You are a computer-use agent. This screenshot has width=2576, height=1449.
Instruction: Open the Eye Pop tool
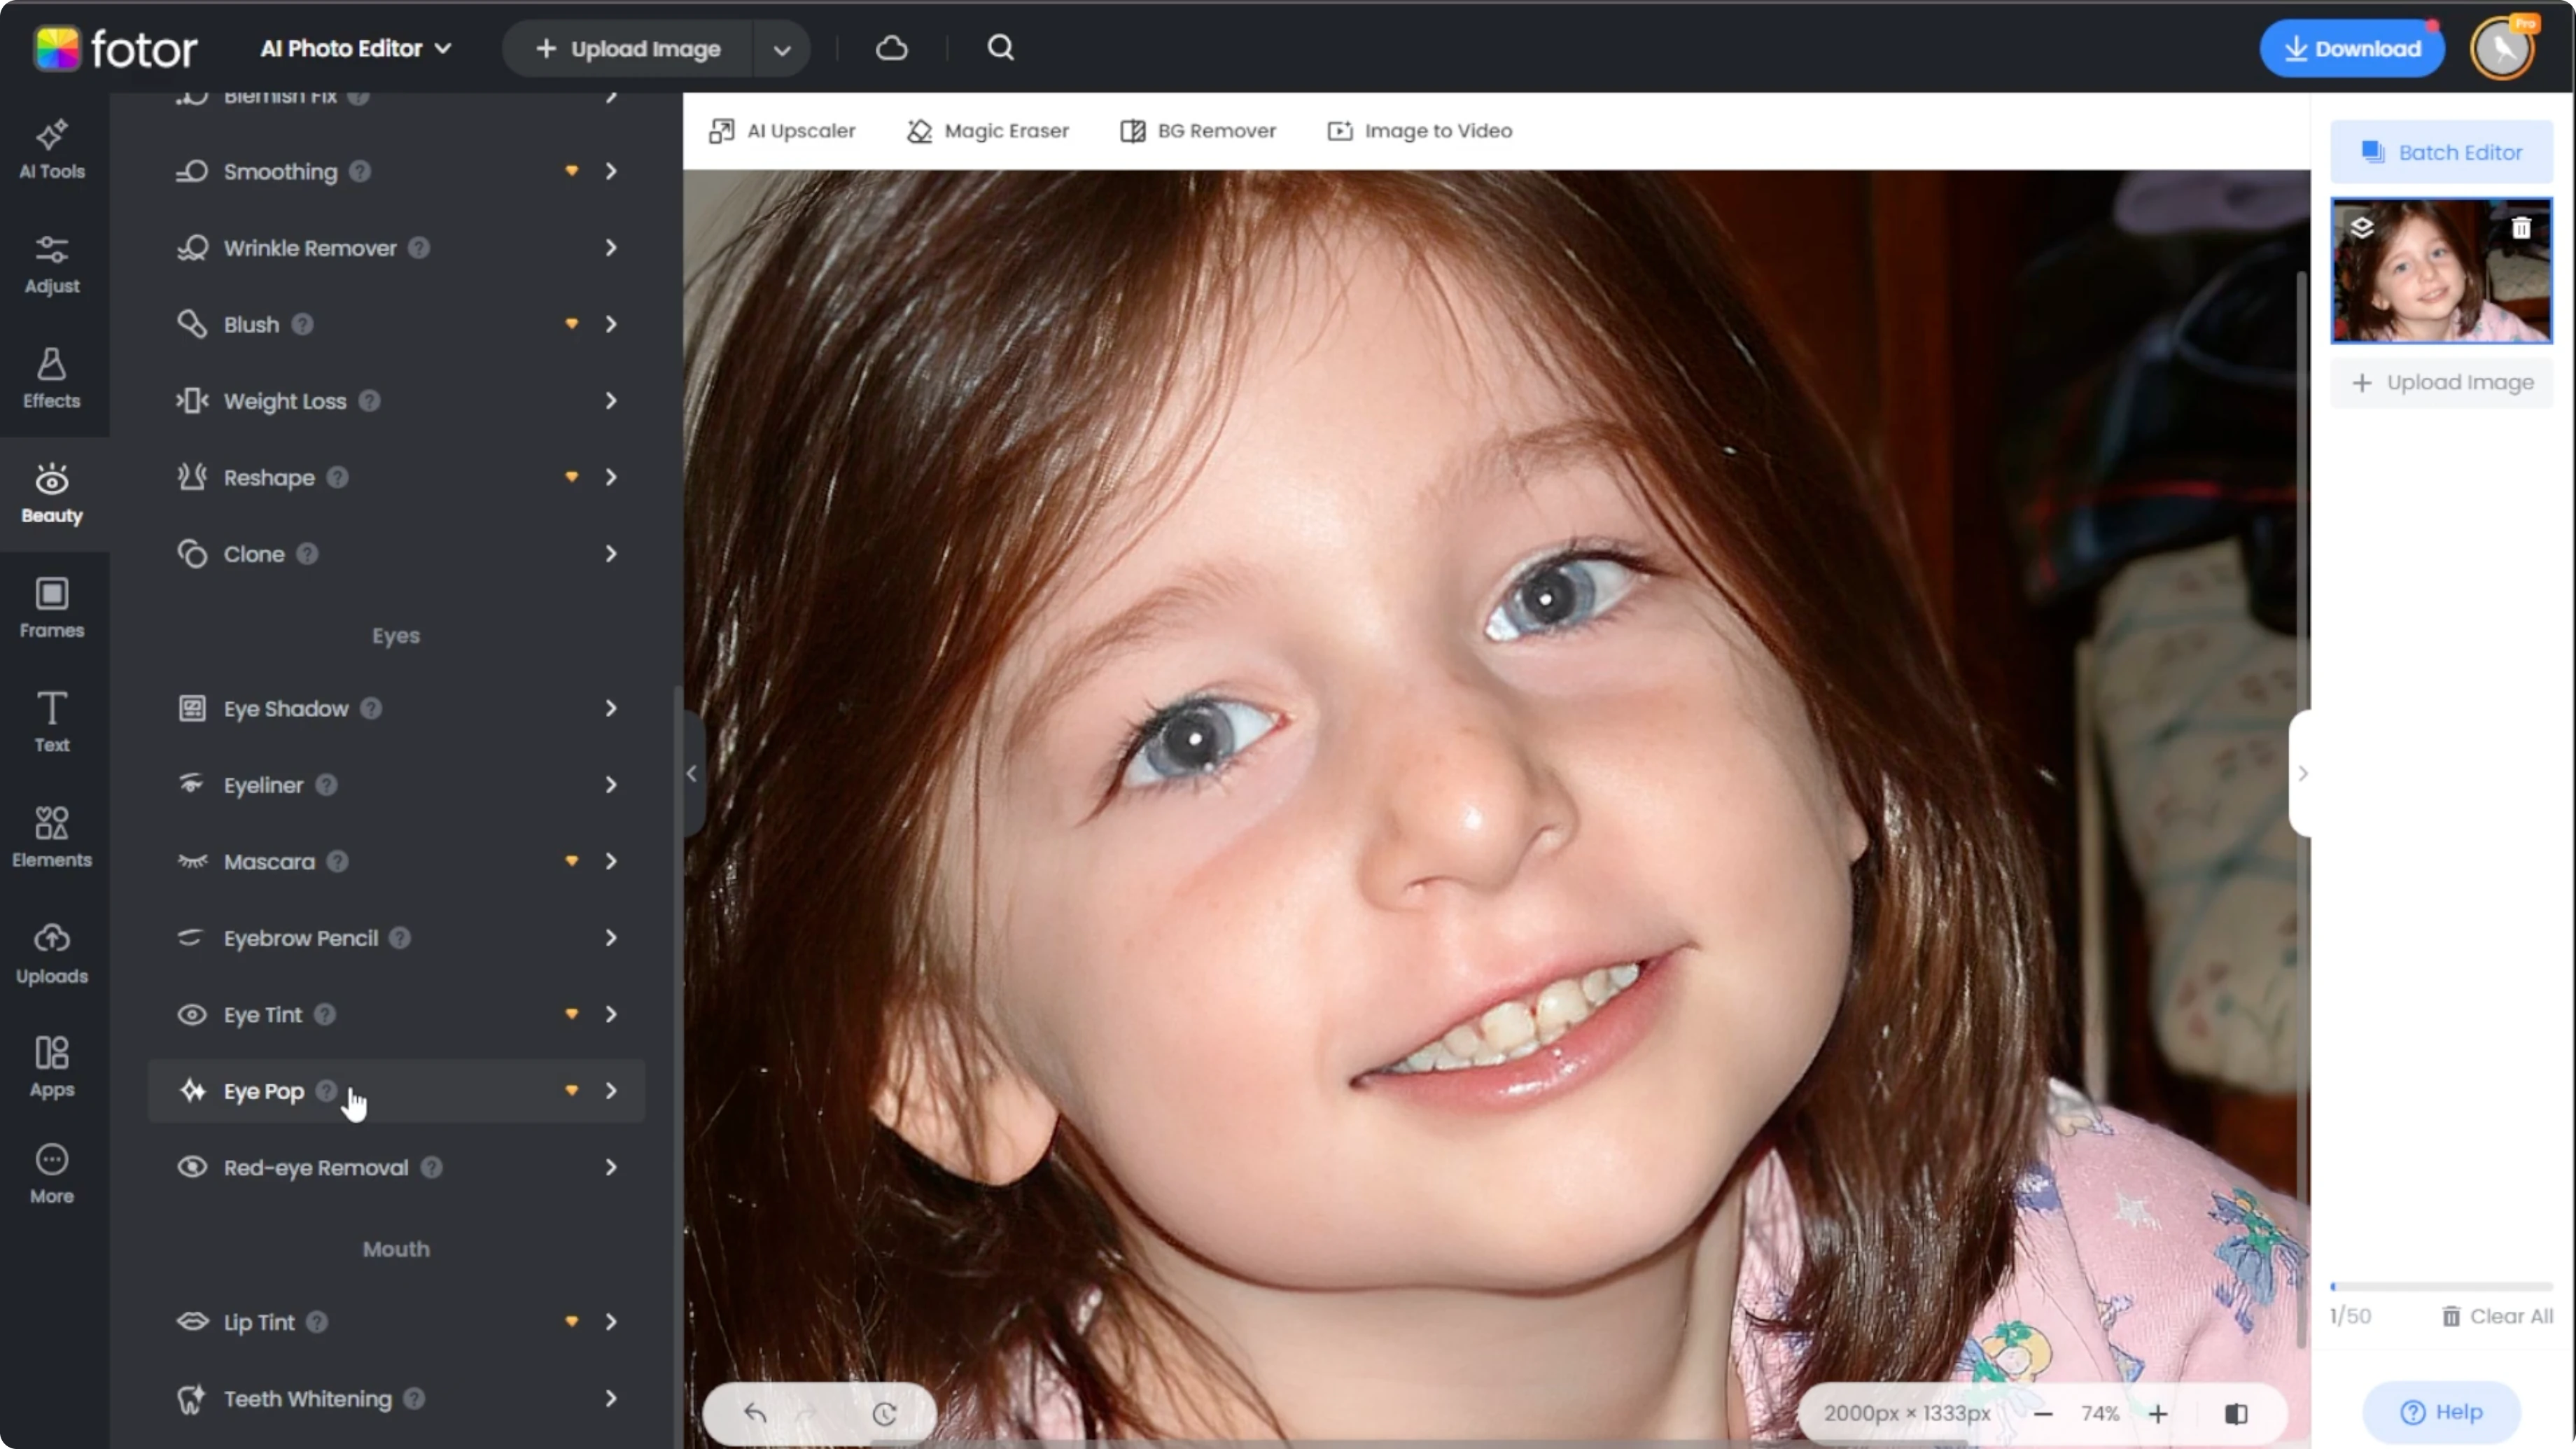(396, 1091)
